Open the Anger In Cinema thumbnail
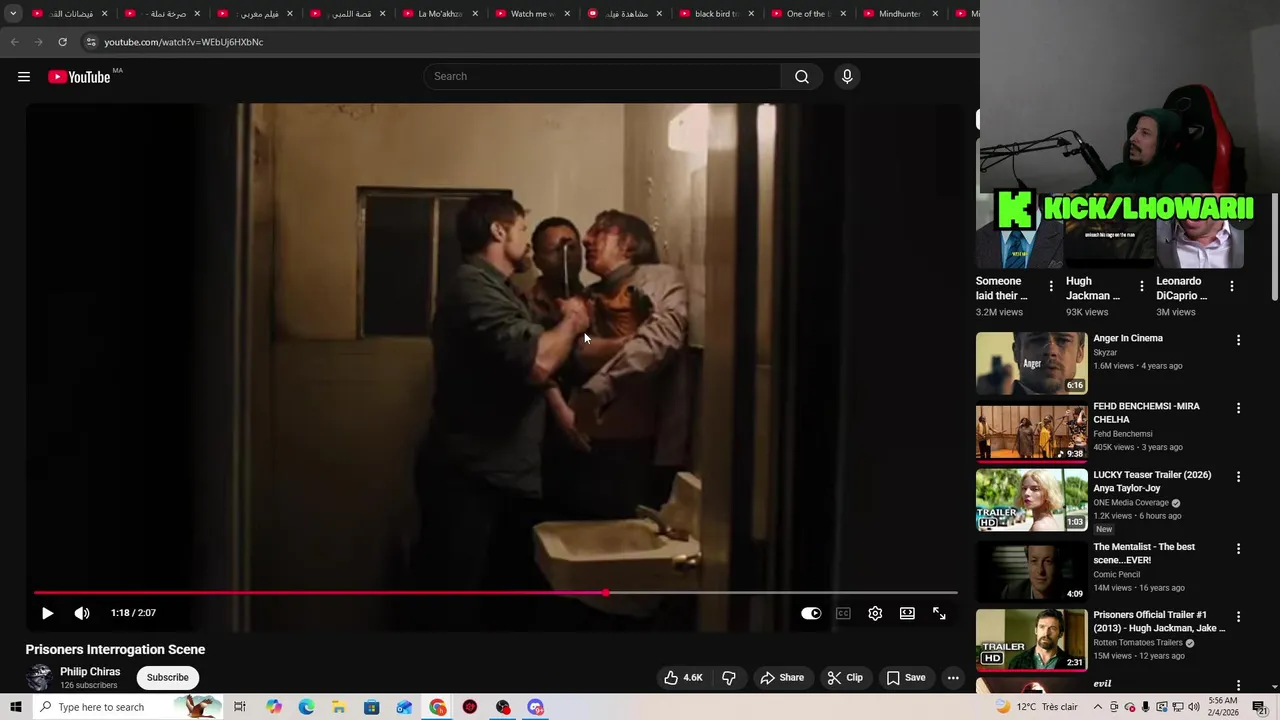This screenshot has height=720, width=1280. 1031,363
